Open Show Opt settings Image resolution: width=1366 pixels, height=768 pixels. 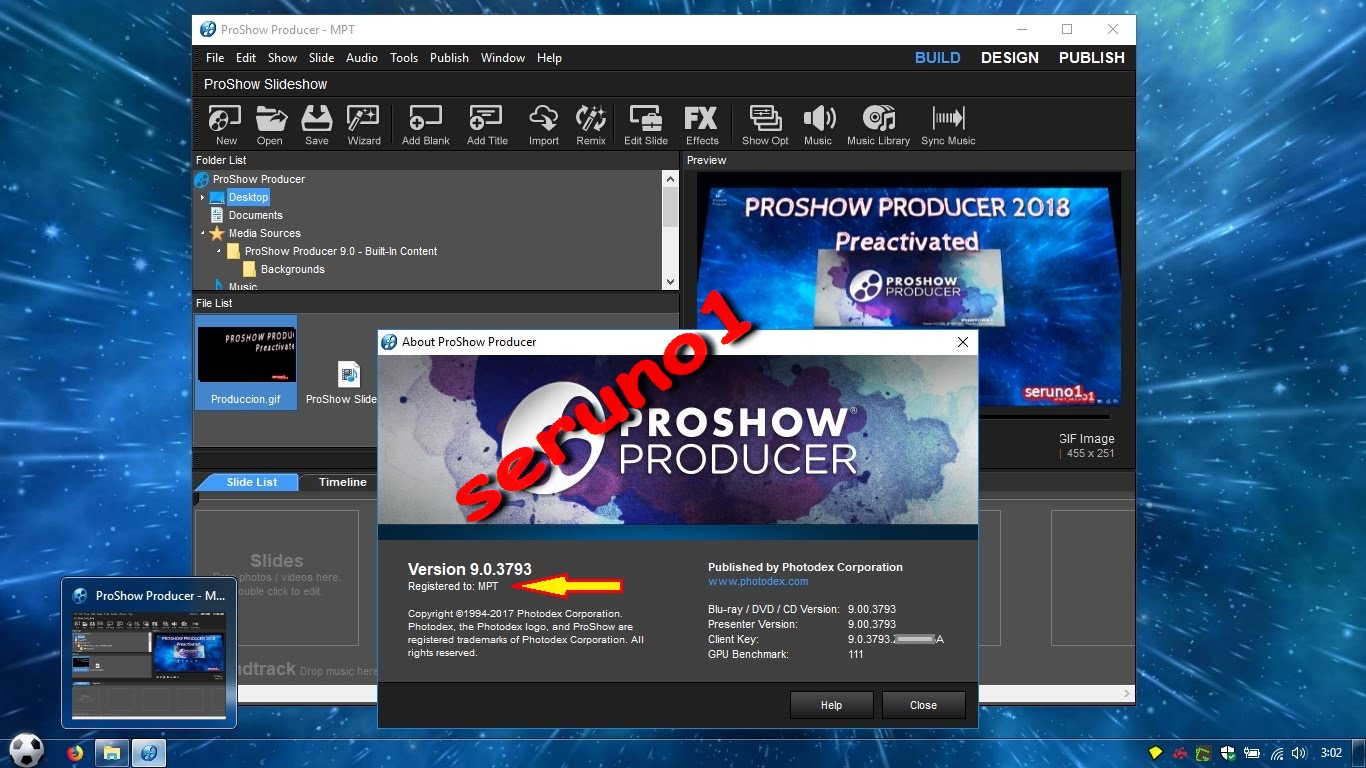[x=765, y=126]
